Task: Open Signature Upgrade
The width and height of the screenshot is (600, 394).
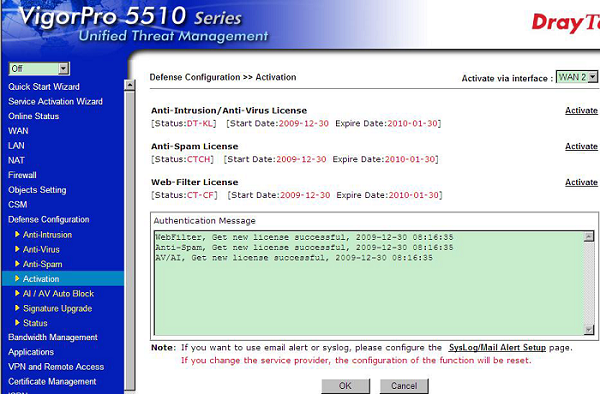Action: click(x=57, y=309)
